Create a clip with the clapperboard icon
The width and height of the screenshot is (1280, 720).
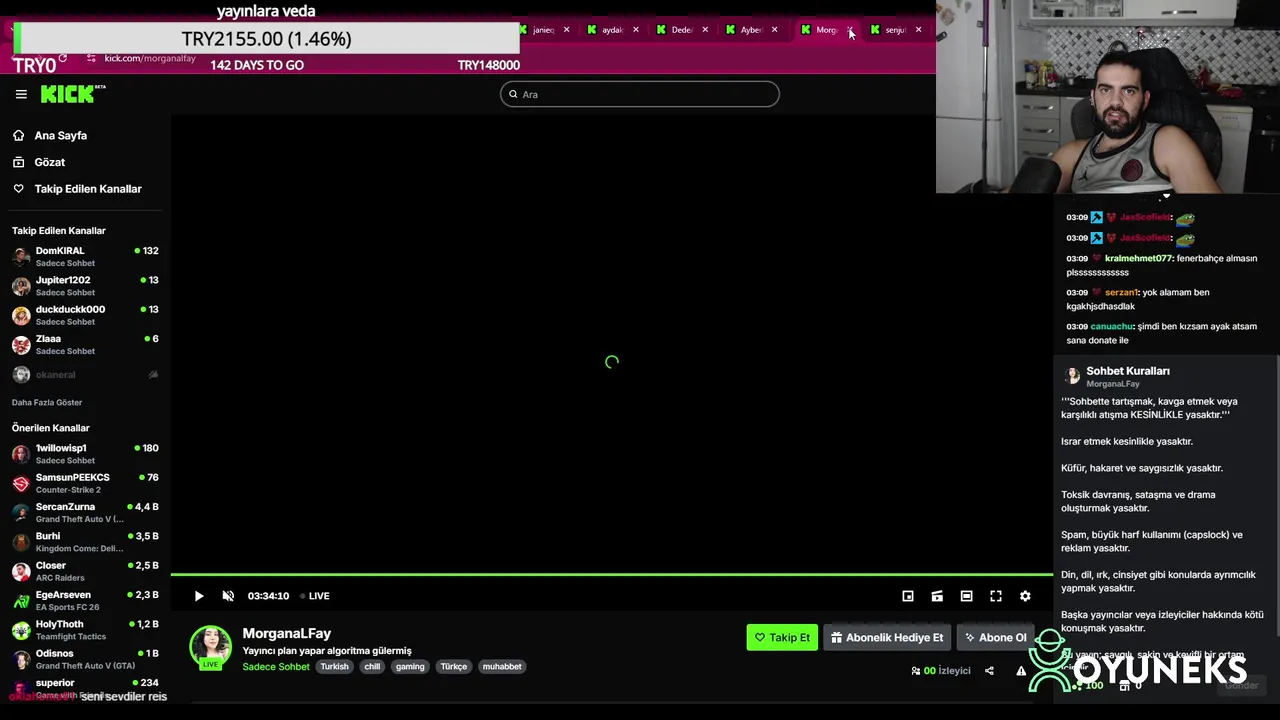click(937, 596)
